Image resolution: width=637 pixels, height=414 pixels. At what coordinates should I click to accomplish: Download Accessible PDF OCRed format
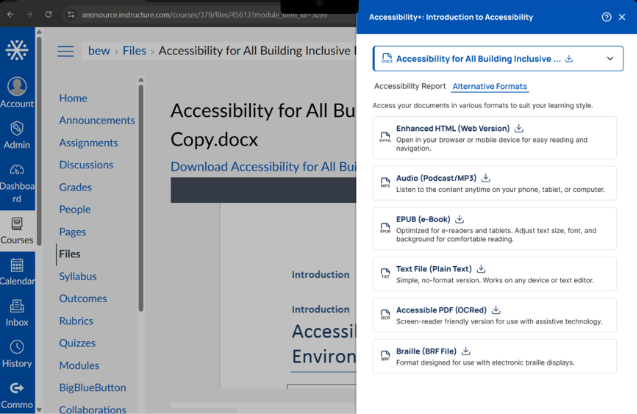[x=496, y=310]
